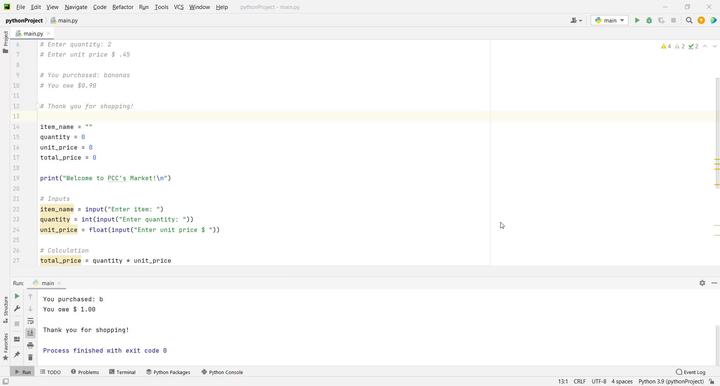The image size is (720, 386).
Task: Click the up-the-stack-trace arrow
Action: pos(30,296)
